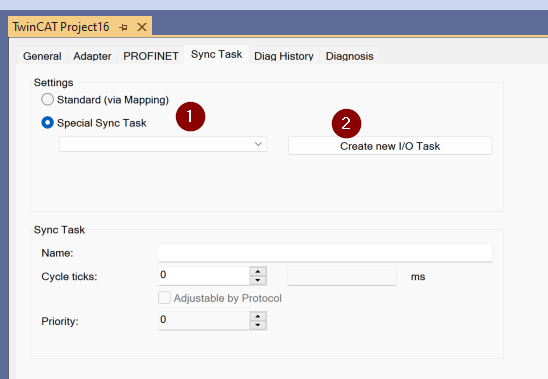
Task: Select the Sync Task tab
Action: click(216, 54)
